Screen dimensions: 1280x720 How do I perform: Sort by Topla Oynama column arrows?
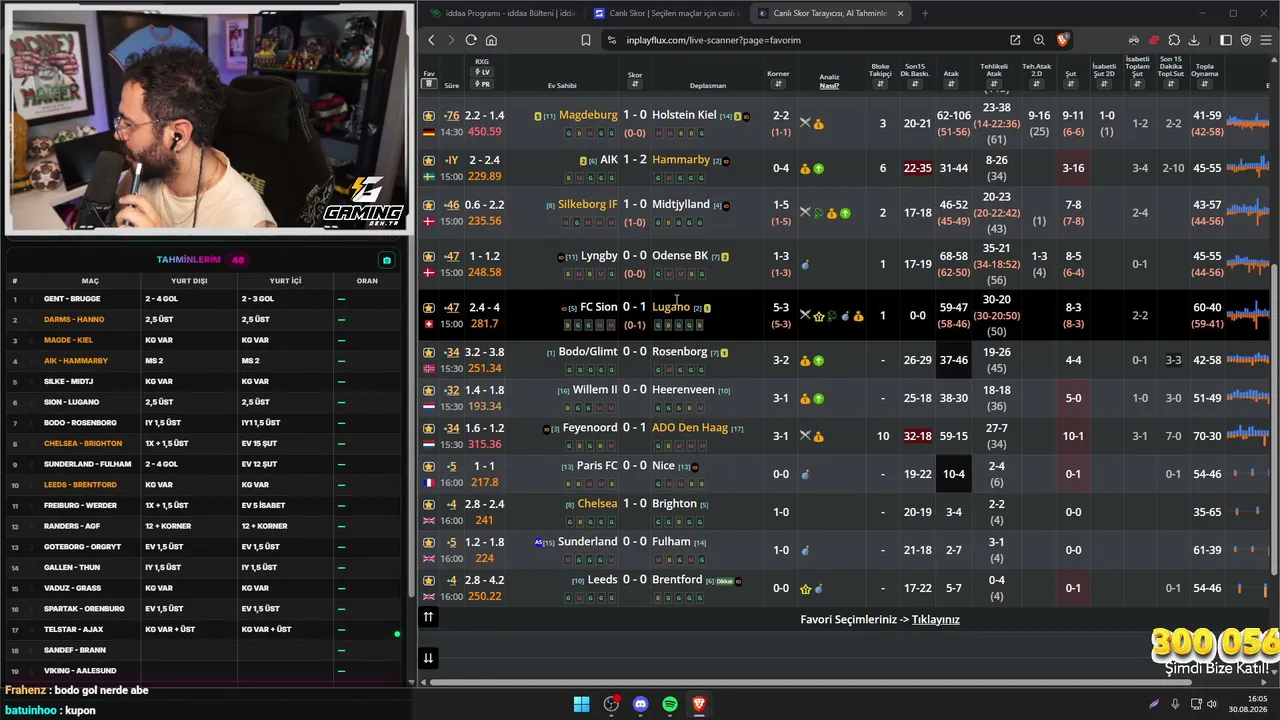click(x=1205, y=86)
